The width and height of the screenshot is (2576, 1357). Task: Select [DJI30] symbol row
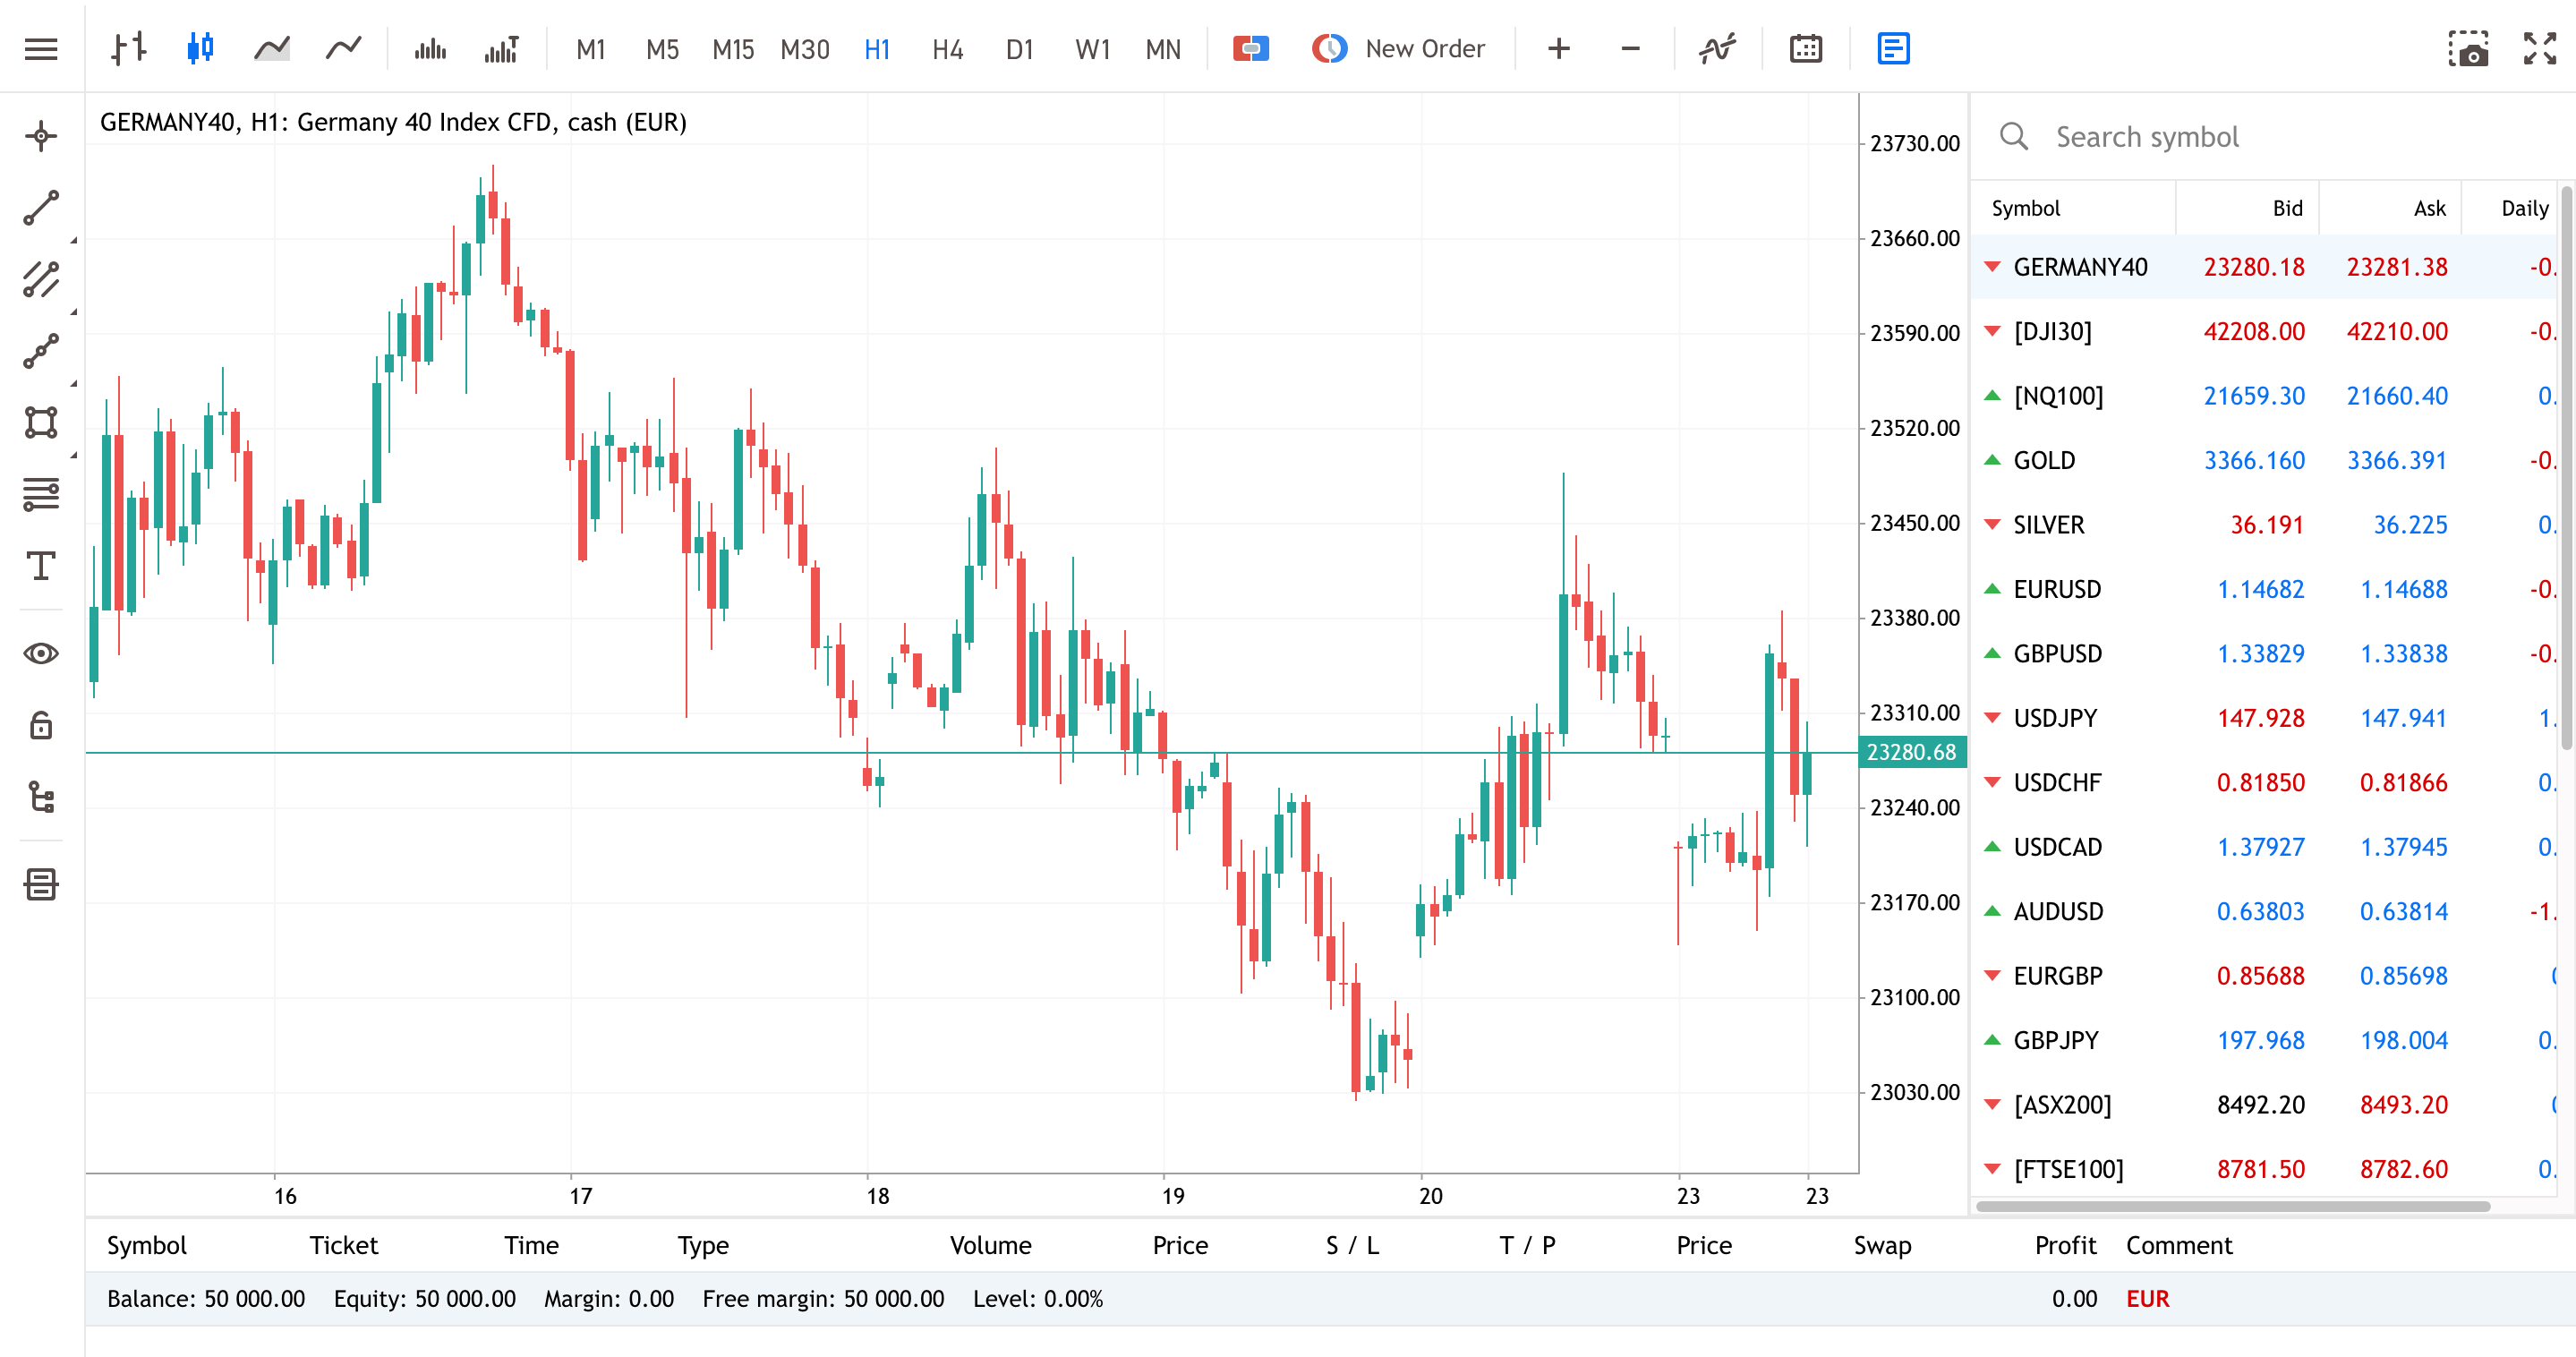[2264, 331]
